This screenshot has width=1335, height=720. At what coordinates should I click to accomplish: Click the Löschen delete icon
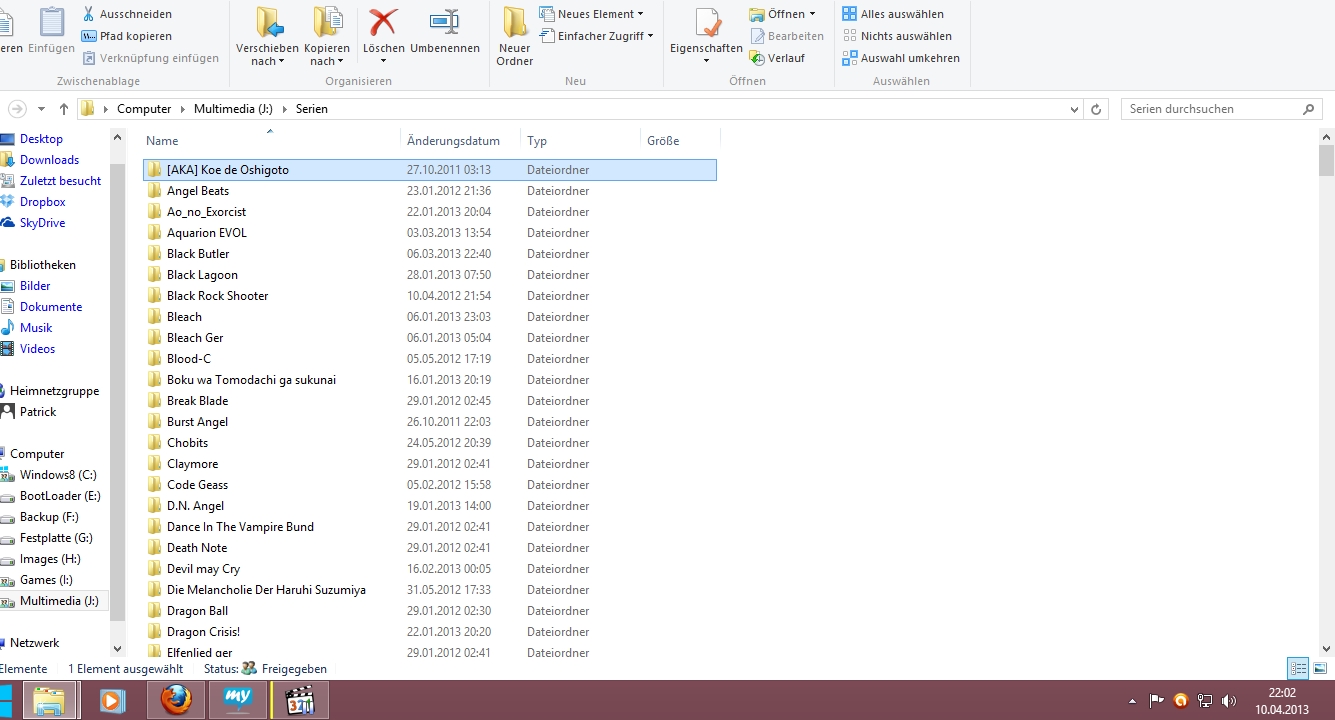(x=383, y=23)
